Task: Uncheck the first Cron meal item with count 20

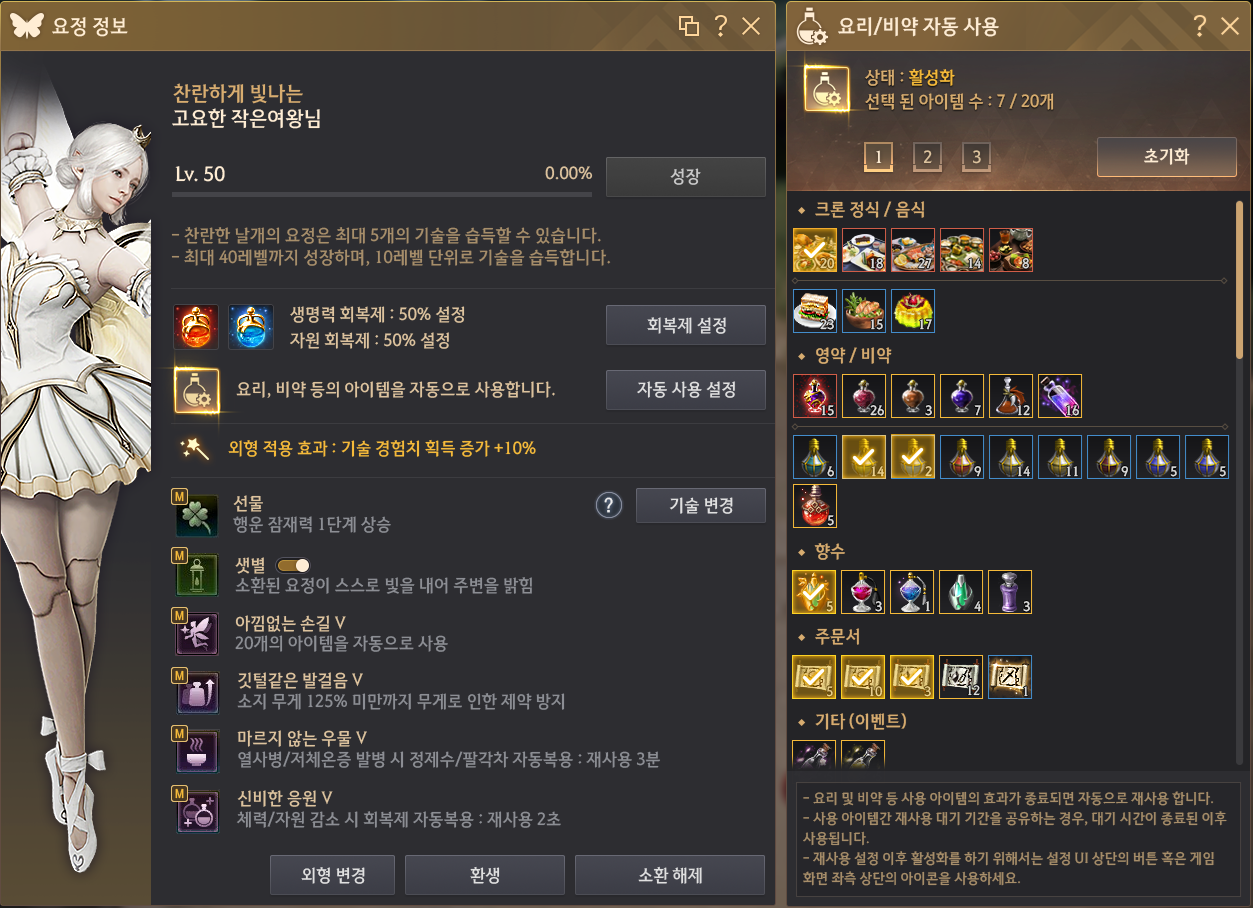Action: pos(814,250)
